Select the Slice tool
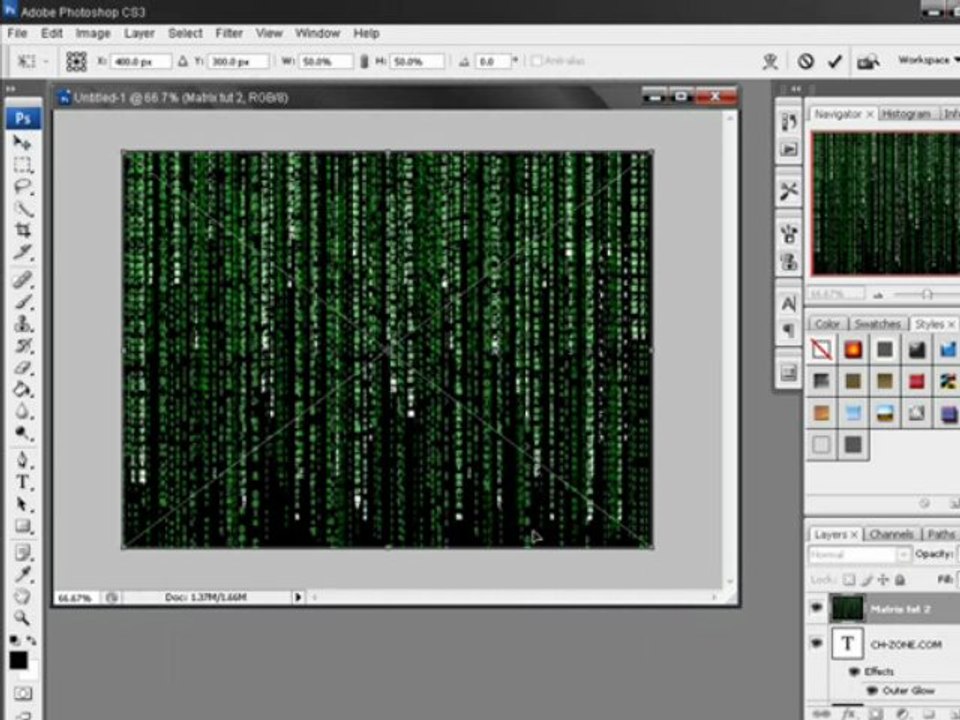The image size is (960, 720). pos(23,252)
